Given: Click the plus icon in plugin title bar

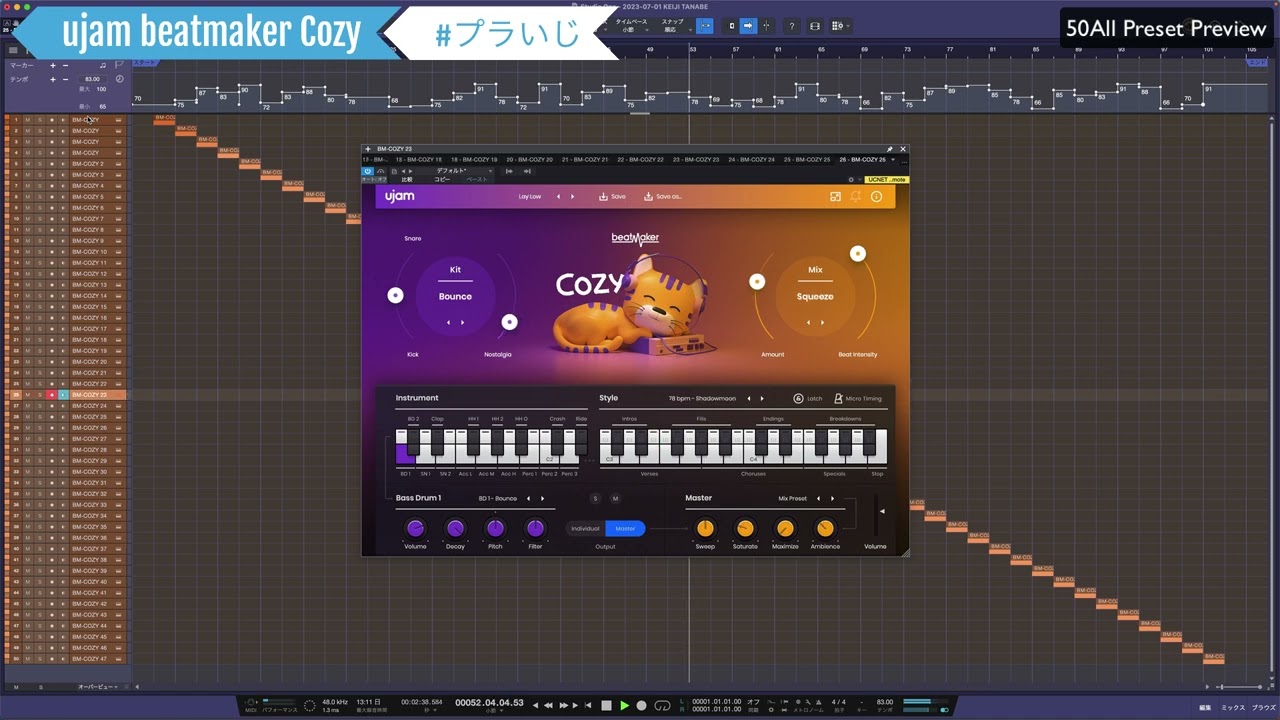Looking at the screenshot, I should pyautogui.click(x=368, y=149).
